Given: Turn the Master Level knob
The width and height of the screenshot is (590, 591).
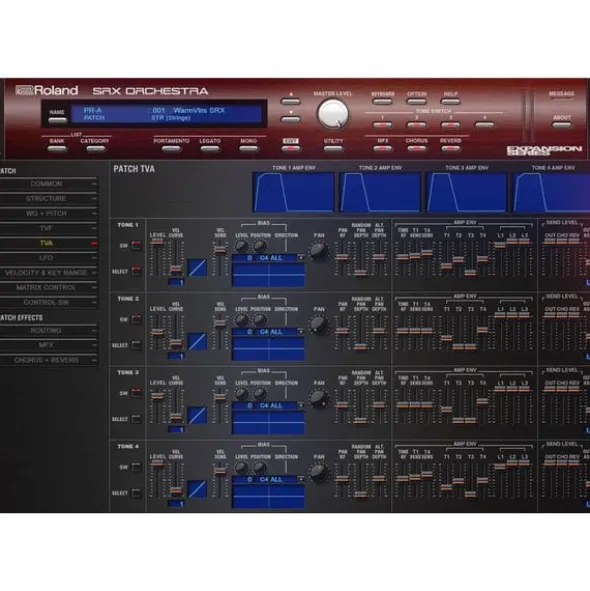Looking at the screenshot, I should (333, 114).
